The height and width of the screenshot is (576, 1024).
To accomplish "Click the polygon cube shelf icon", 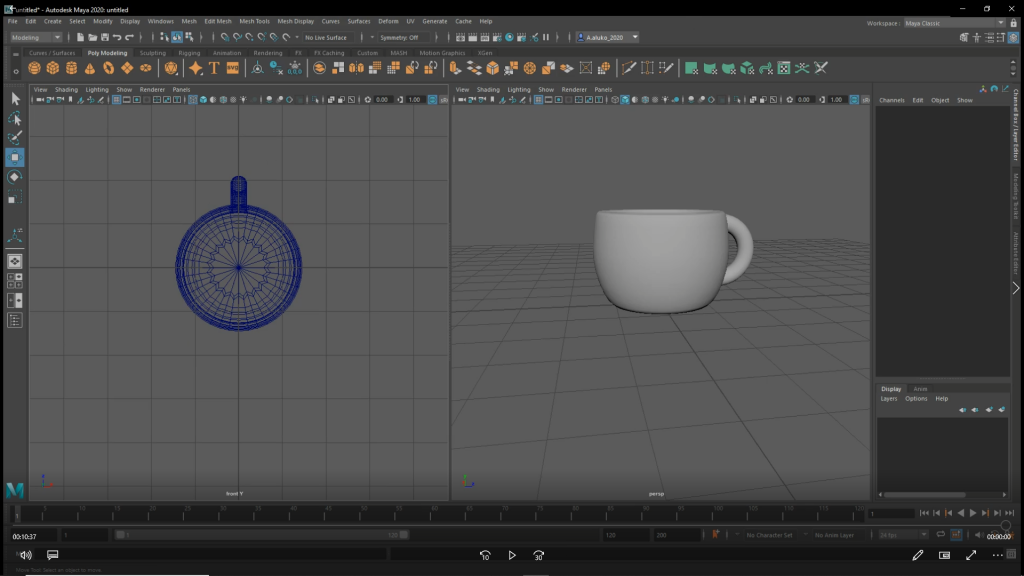I will click(x=53, y=68).
